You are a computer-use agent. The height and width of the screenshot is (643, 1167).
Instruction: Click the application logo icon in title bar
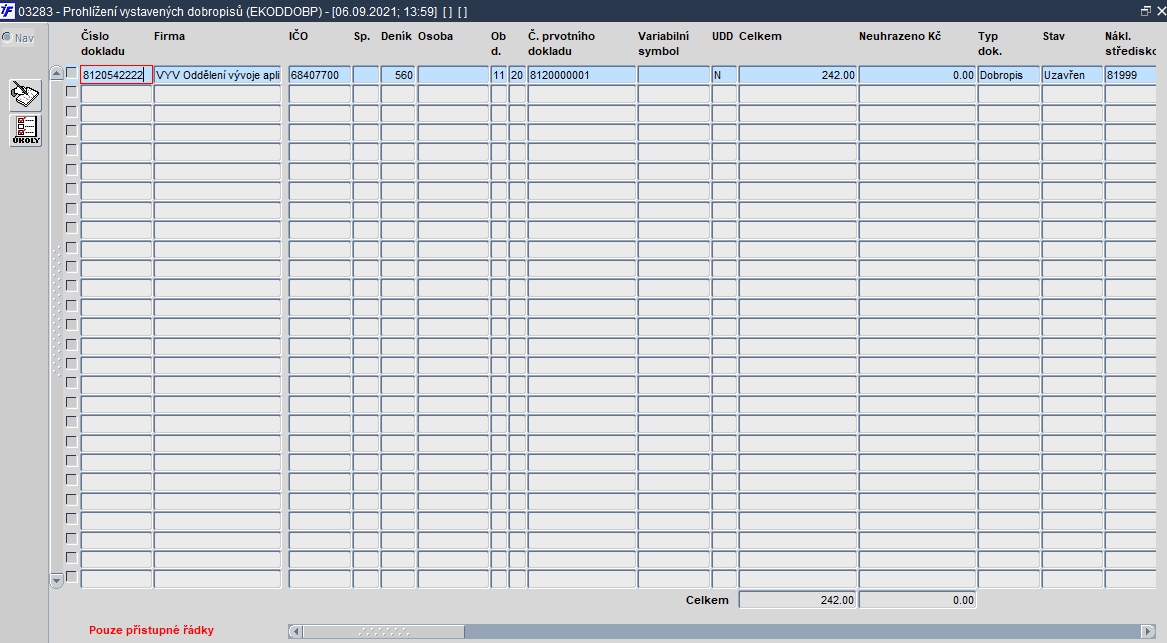pyautogui.click(x=7, y=11)
